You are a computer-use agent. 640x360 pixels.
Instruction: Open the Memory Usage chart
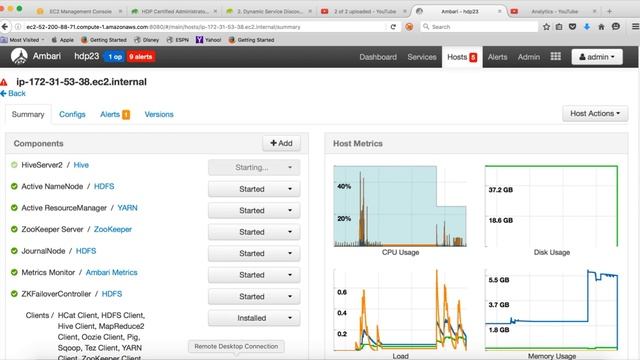pos(551,310)
